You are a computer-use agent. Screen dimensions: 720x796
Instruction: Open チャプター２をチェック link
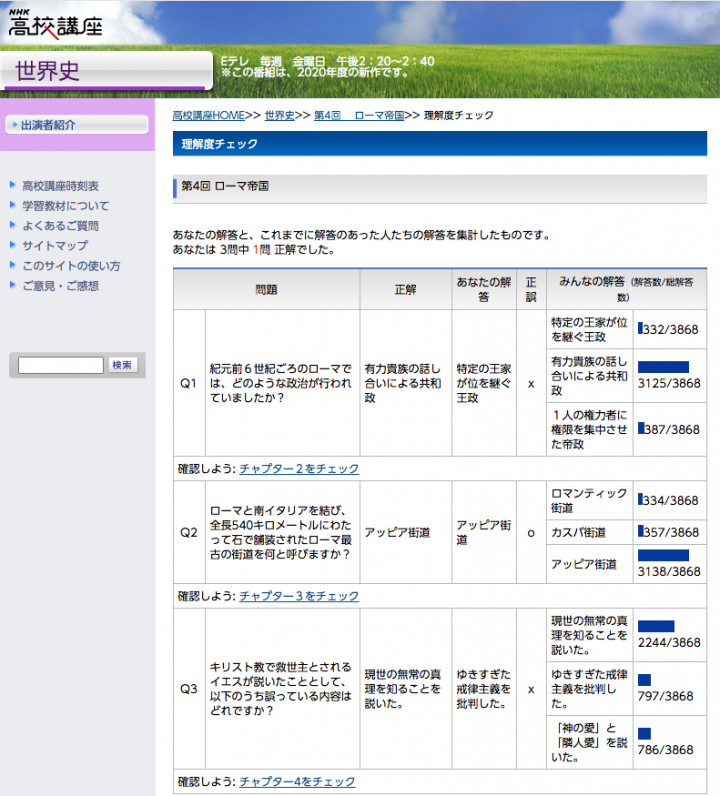coord(298,468)
